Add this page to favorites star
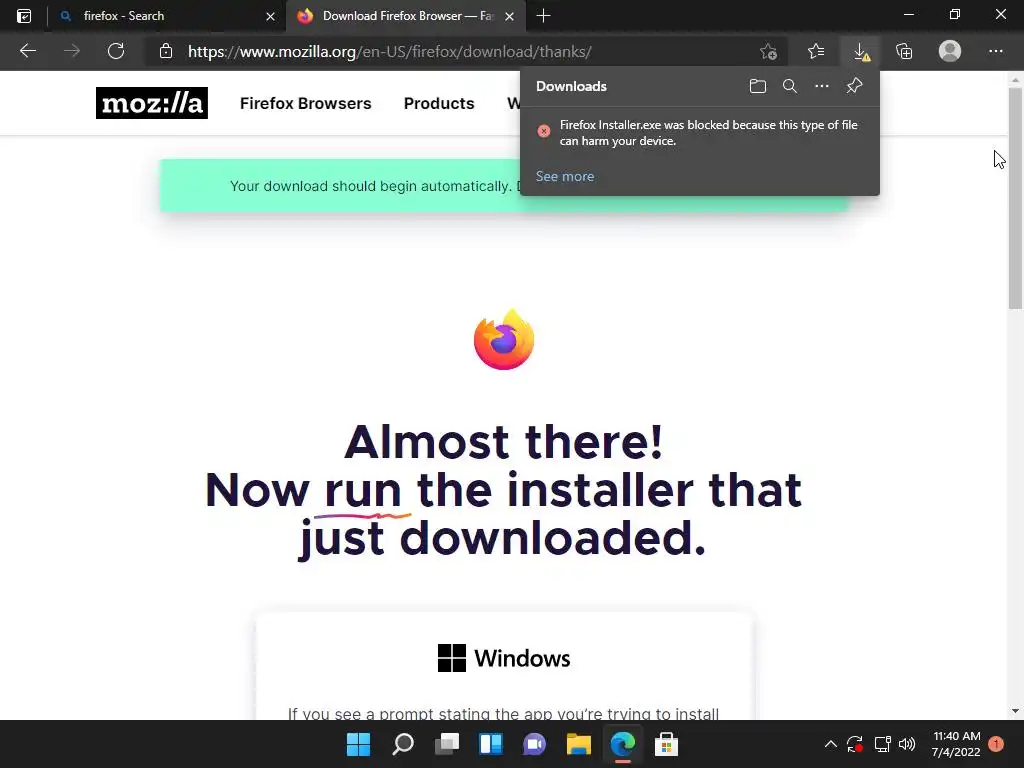Image resolution: width=1024 pixels, height=768 pixels. click(x=769, y=52)
